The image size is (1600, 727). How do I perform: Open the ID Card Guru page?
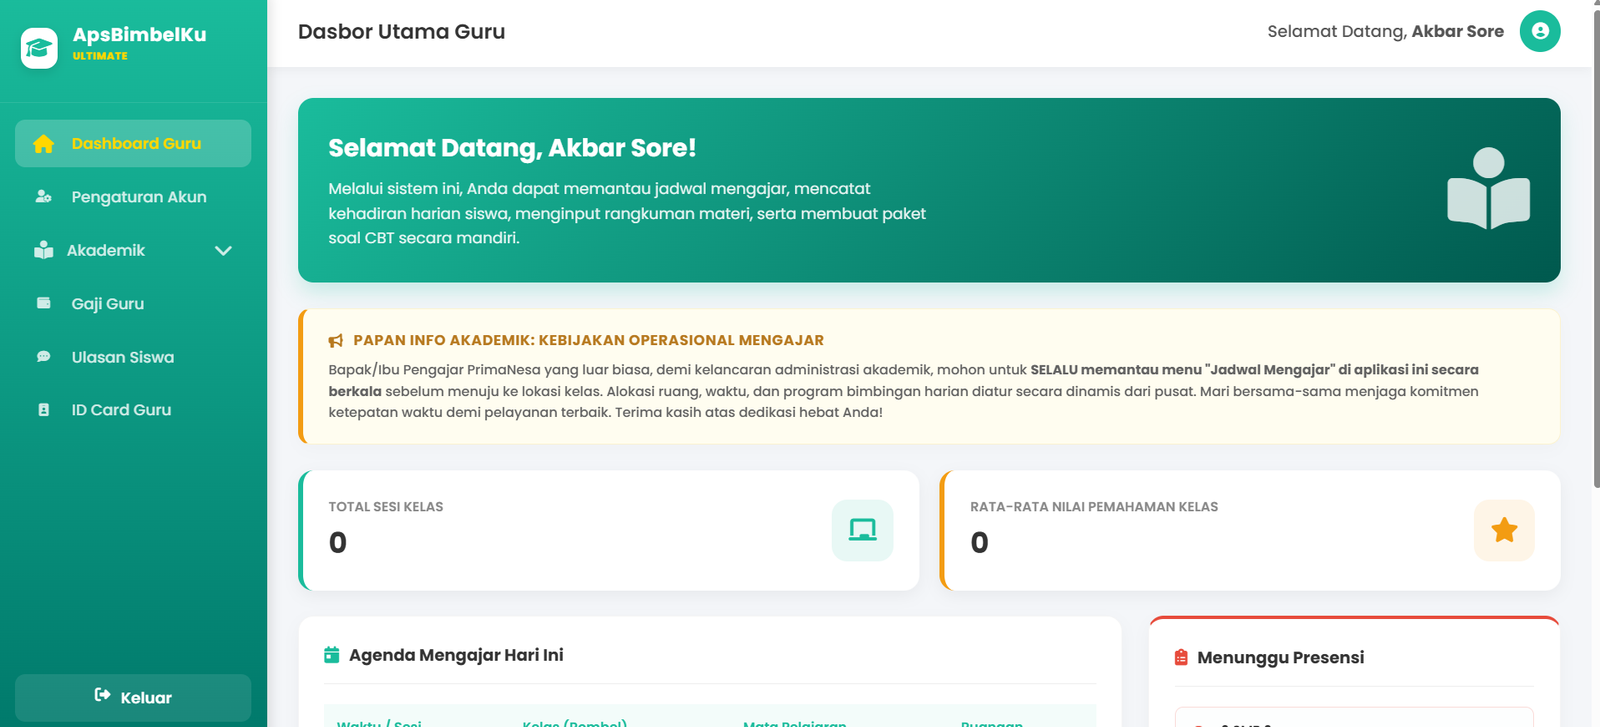point(133,410)
